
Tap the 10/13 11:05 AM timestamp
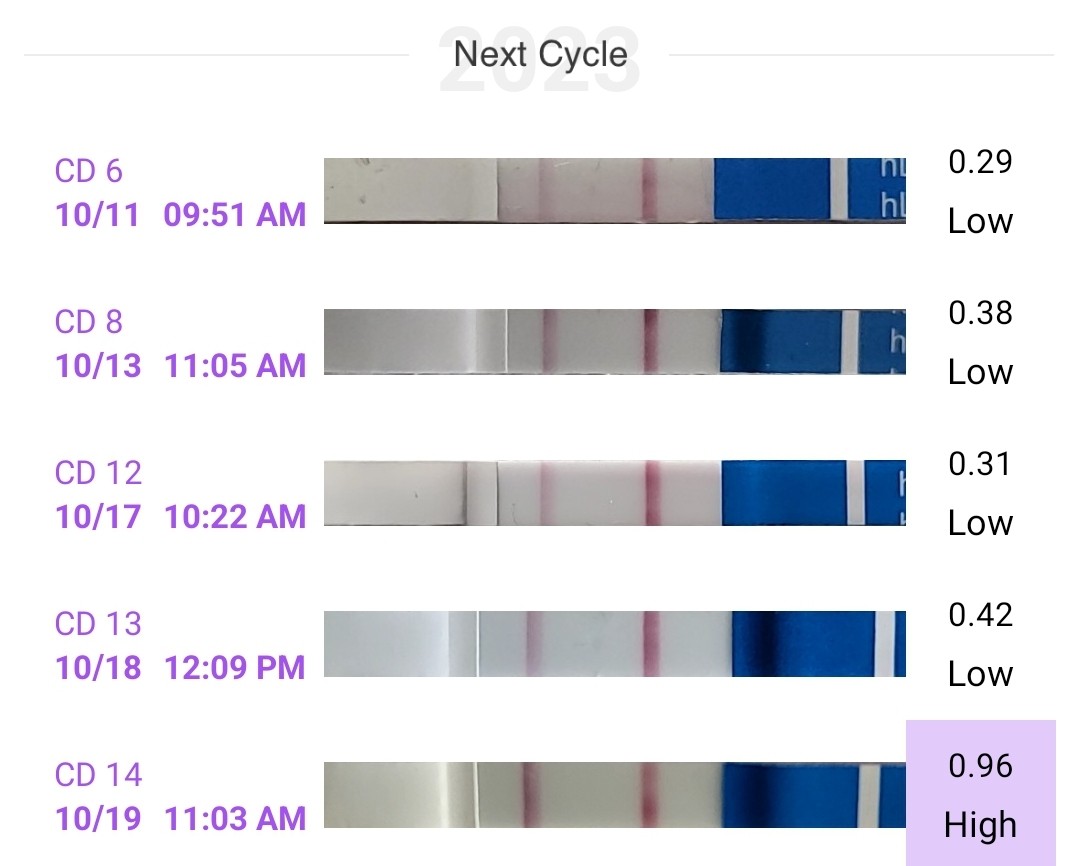point(181,365)
